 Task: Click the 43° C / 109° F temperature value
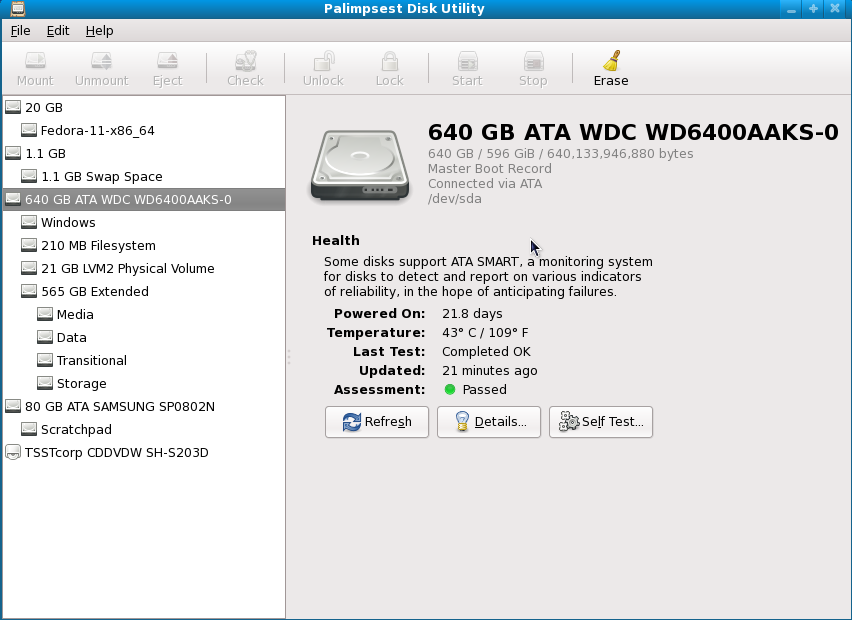pos(485,333)
